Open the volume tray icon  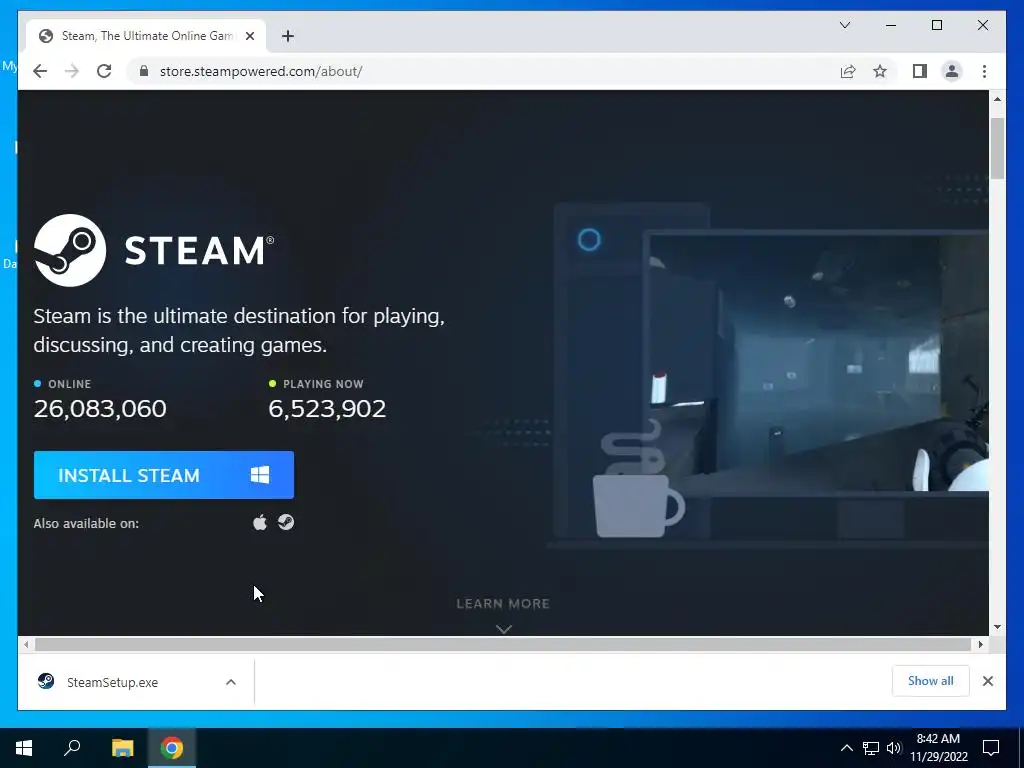point(894,748)
